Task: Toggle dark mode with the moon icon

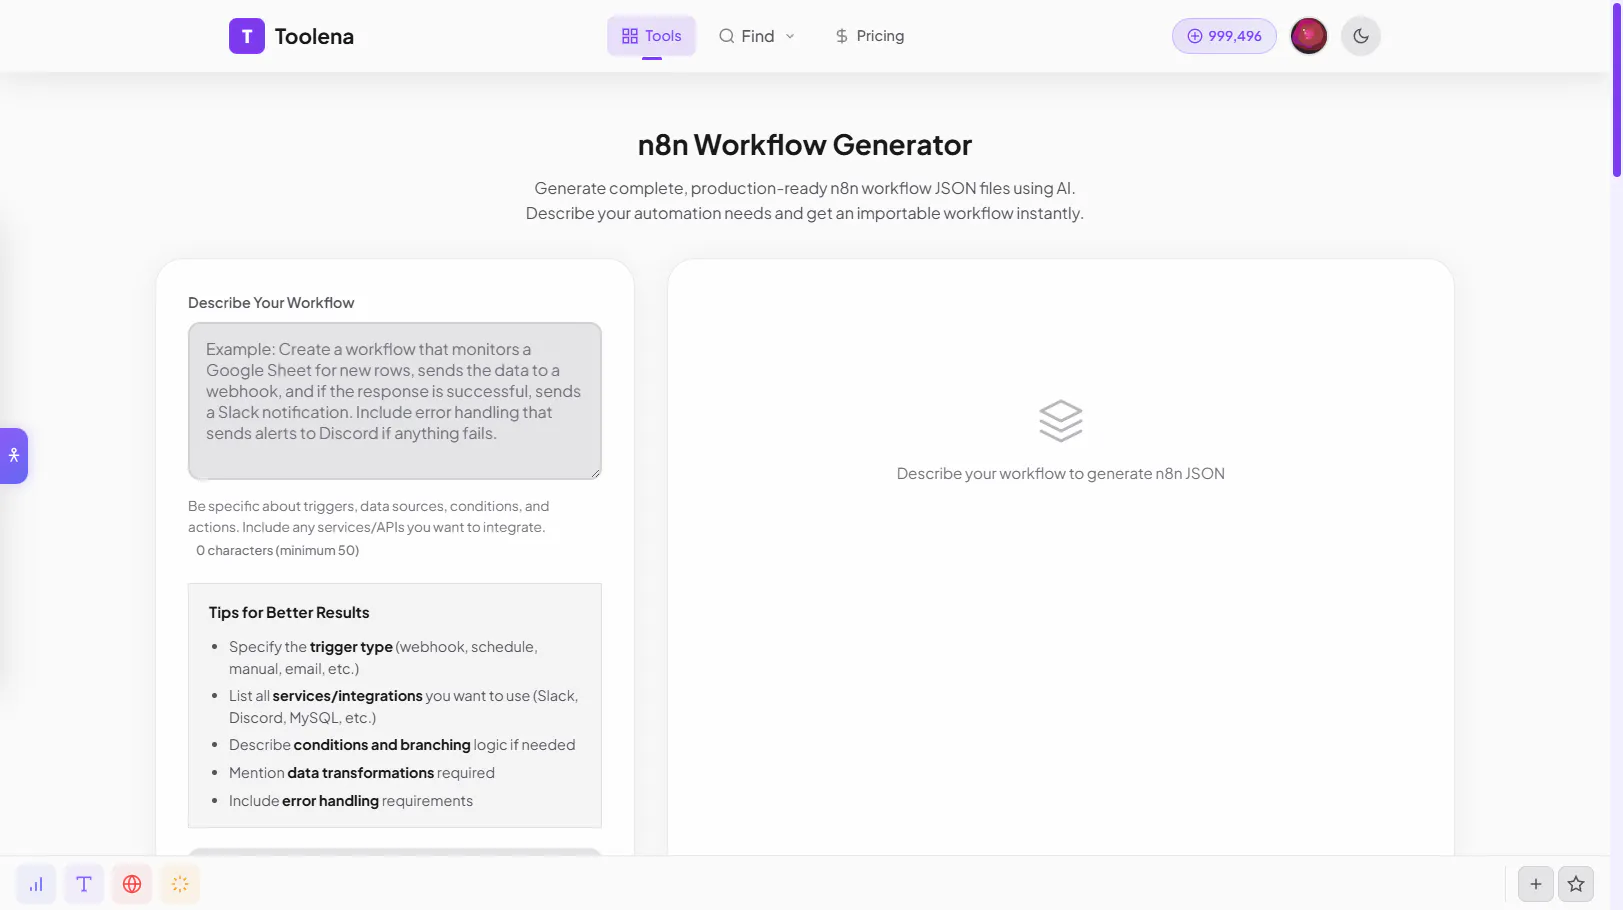Action: point(1361,36)
